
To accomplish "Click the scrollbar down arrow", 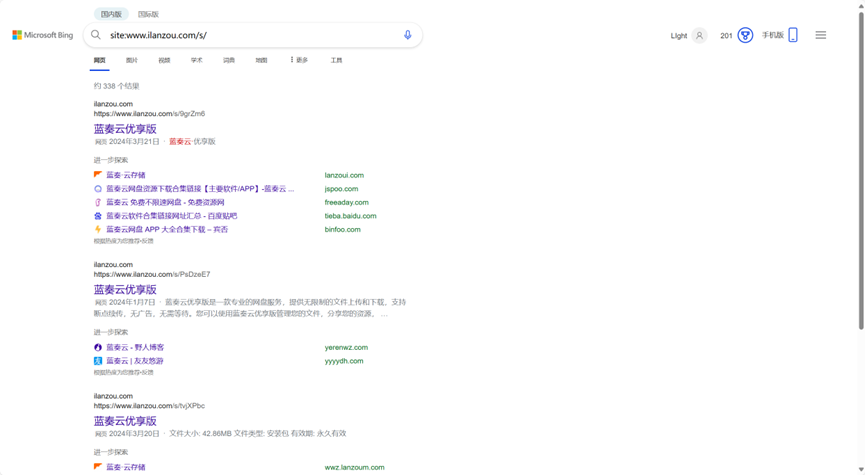I will [861, 469].
